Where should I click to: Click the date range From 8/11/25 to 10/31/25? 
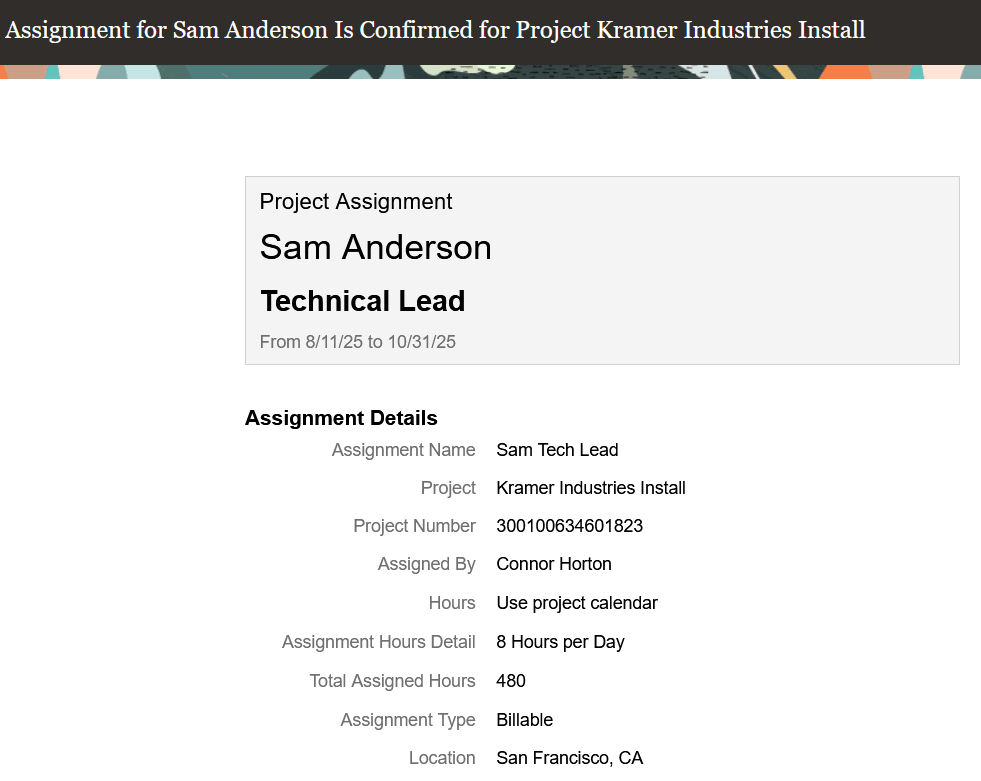tap(357, 342)
